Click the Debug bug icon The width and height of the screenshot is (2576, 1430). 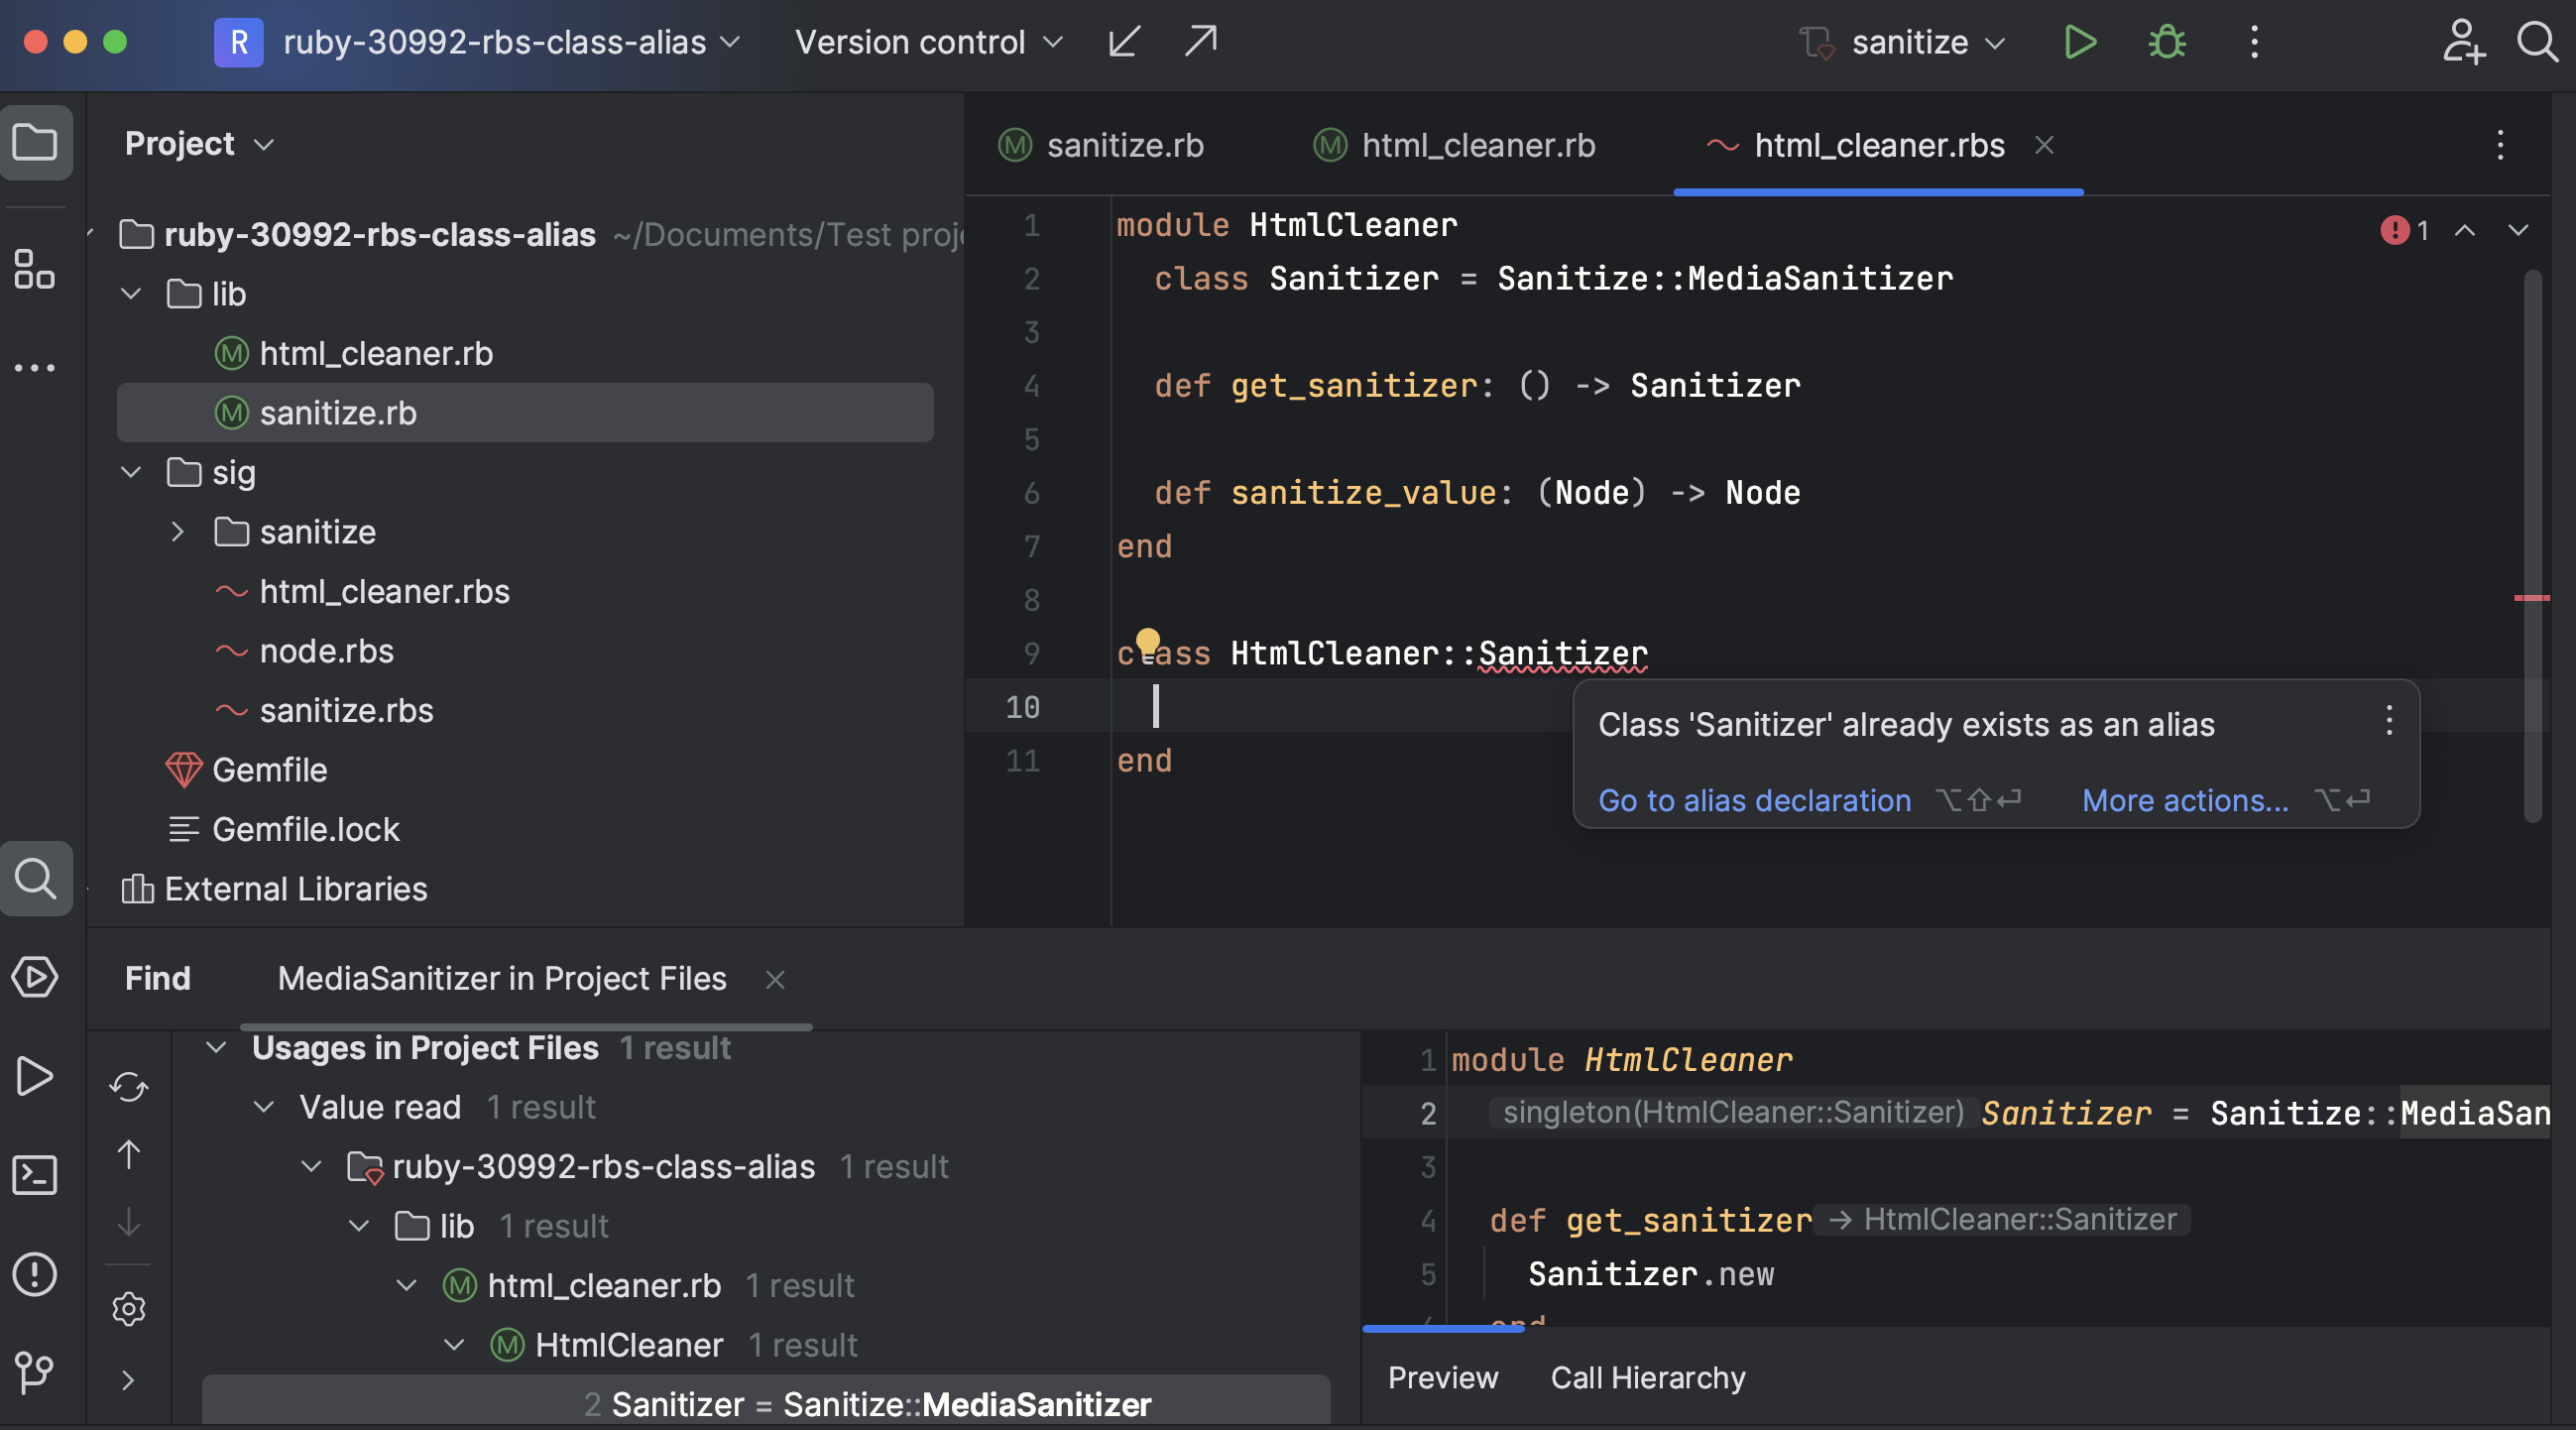(x=2166, y=42)
